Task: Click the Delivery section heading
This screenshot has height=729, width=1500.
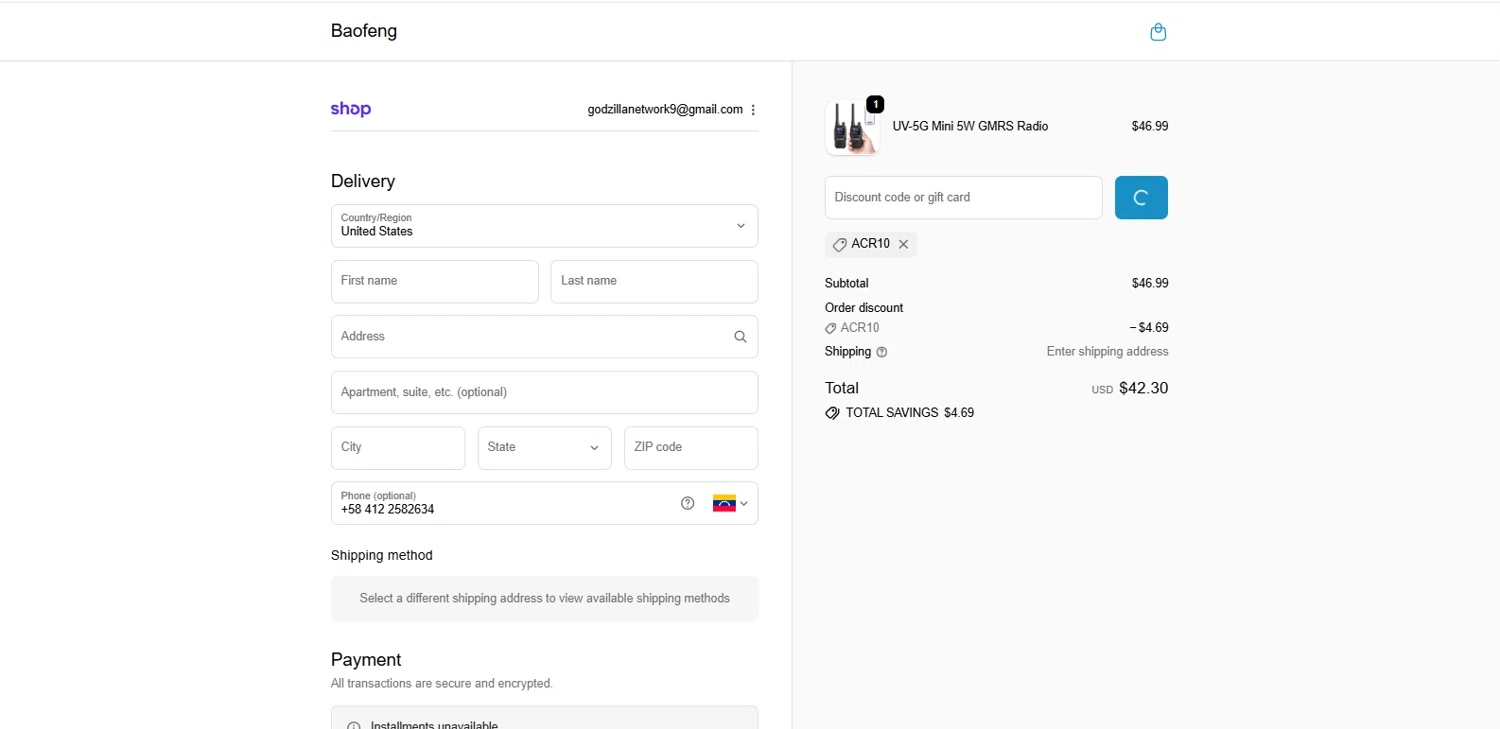Action: point(363,181)
